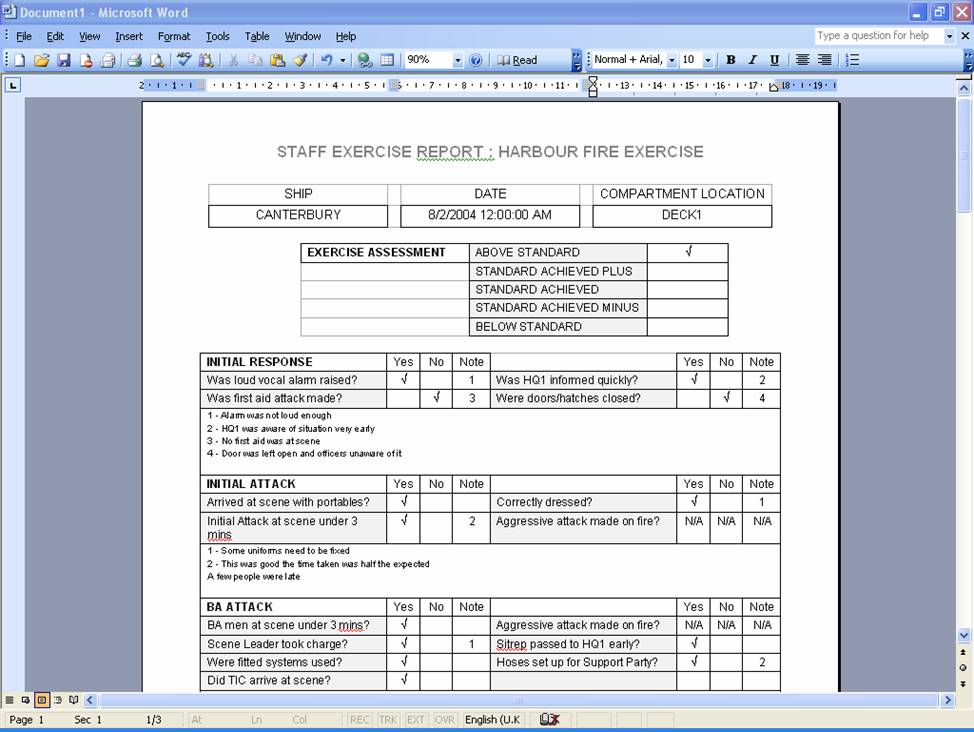Toggle Italic formatting
Image resolution: width=974 pixels, height=732 pixels.
coord(752,60)
